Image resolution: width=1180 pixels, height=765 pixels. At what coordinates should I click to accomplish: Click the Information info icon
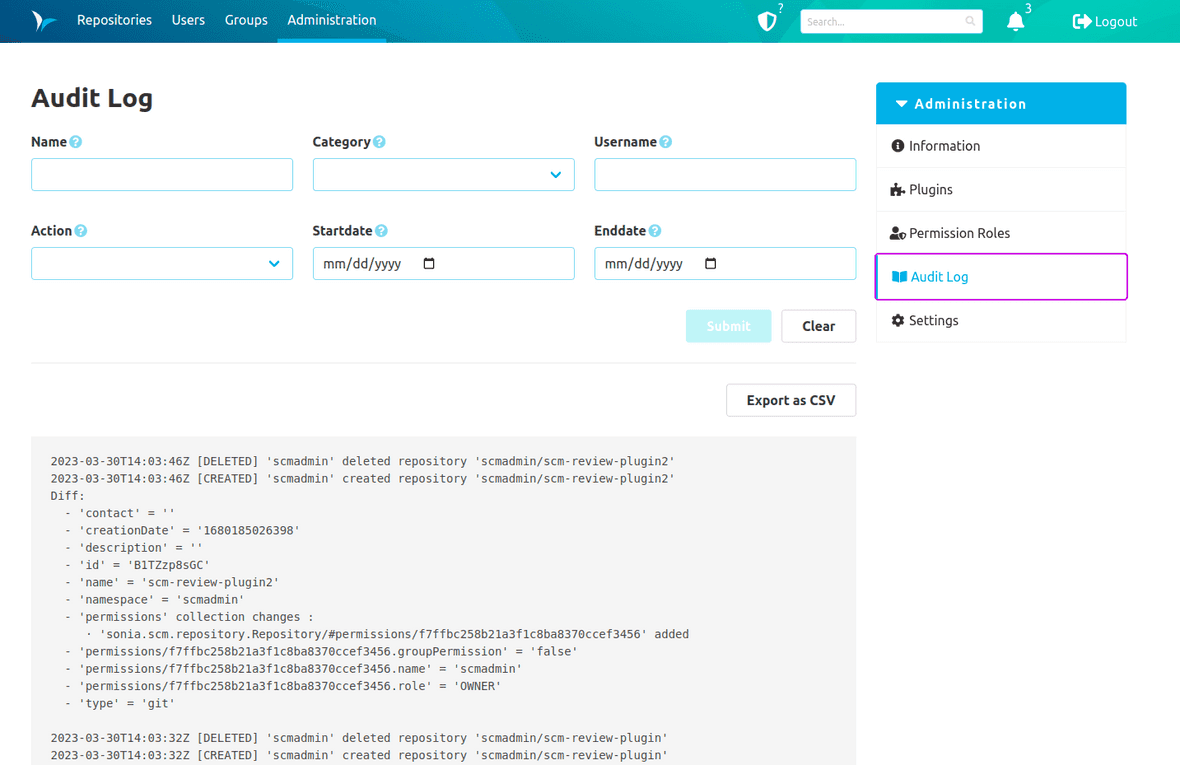coord(897,145)
